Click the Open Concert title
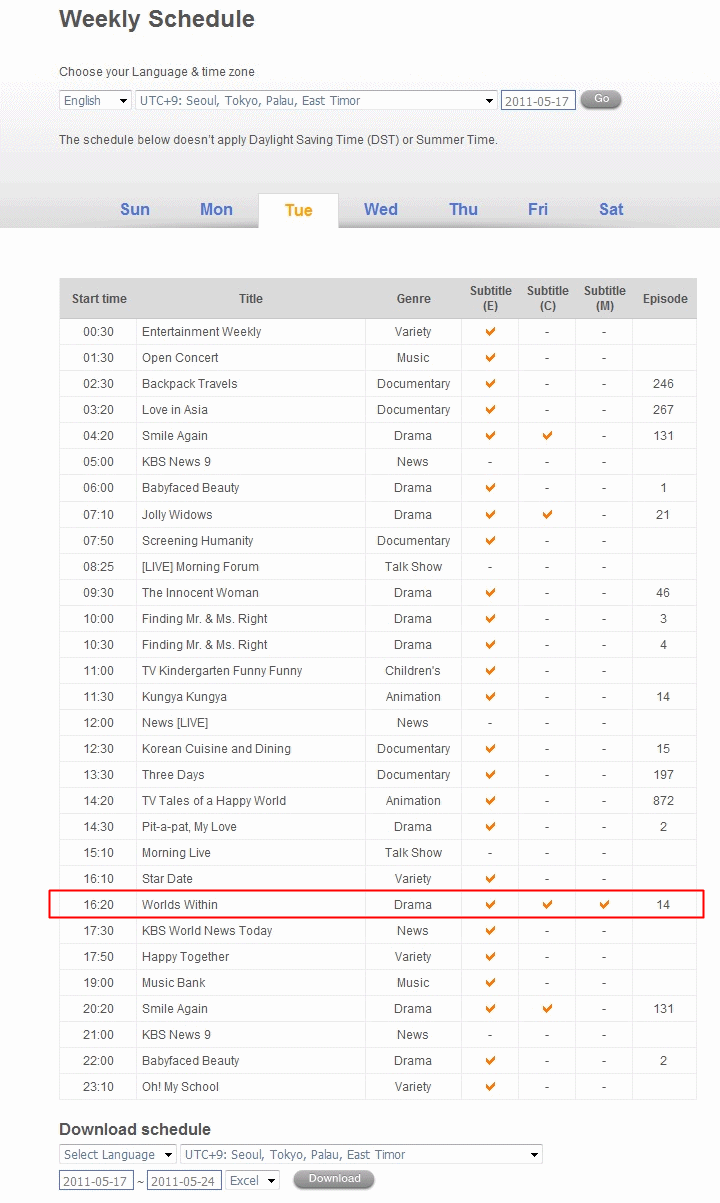 click(180, 358)
